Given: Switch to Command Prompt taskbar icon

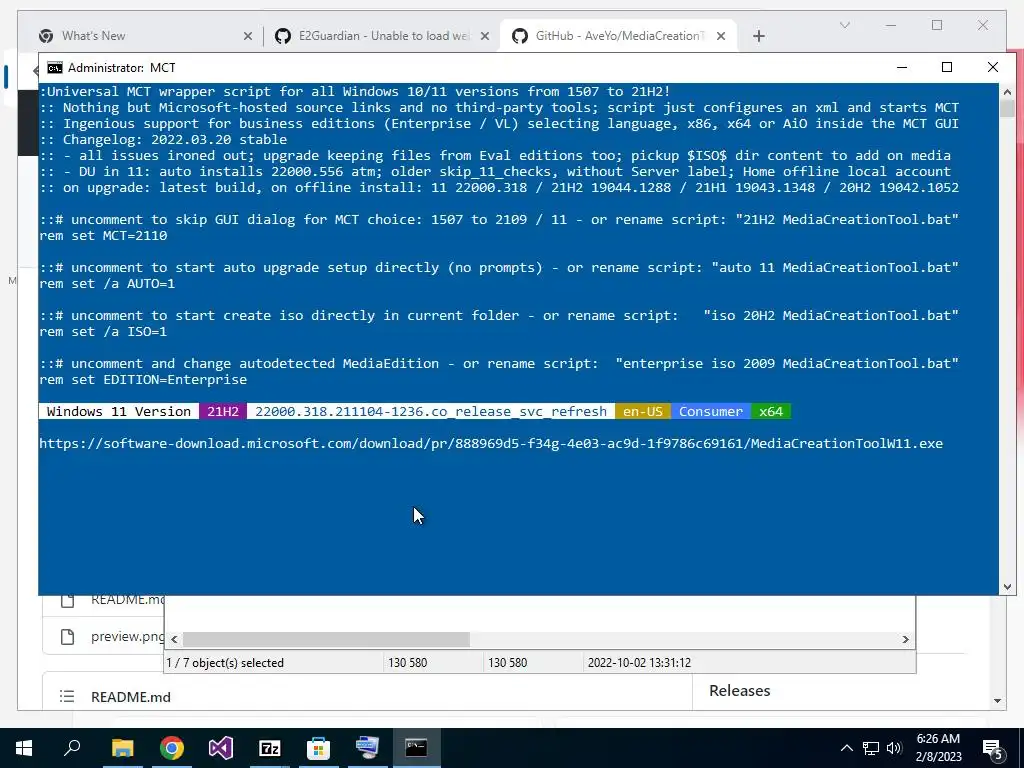Looking at the screenshot, I should pyautogui.click(x=417, y=748).
